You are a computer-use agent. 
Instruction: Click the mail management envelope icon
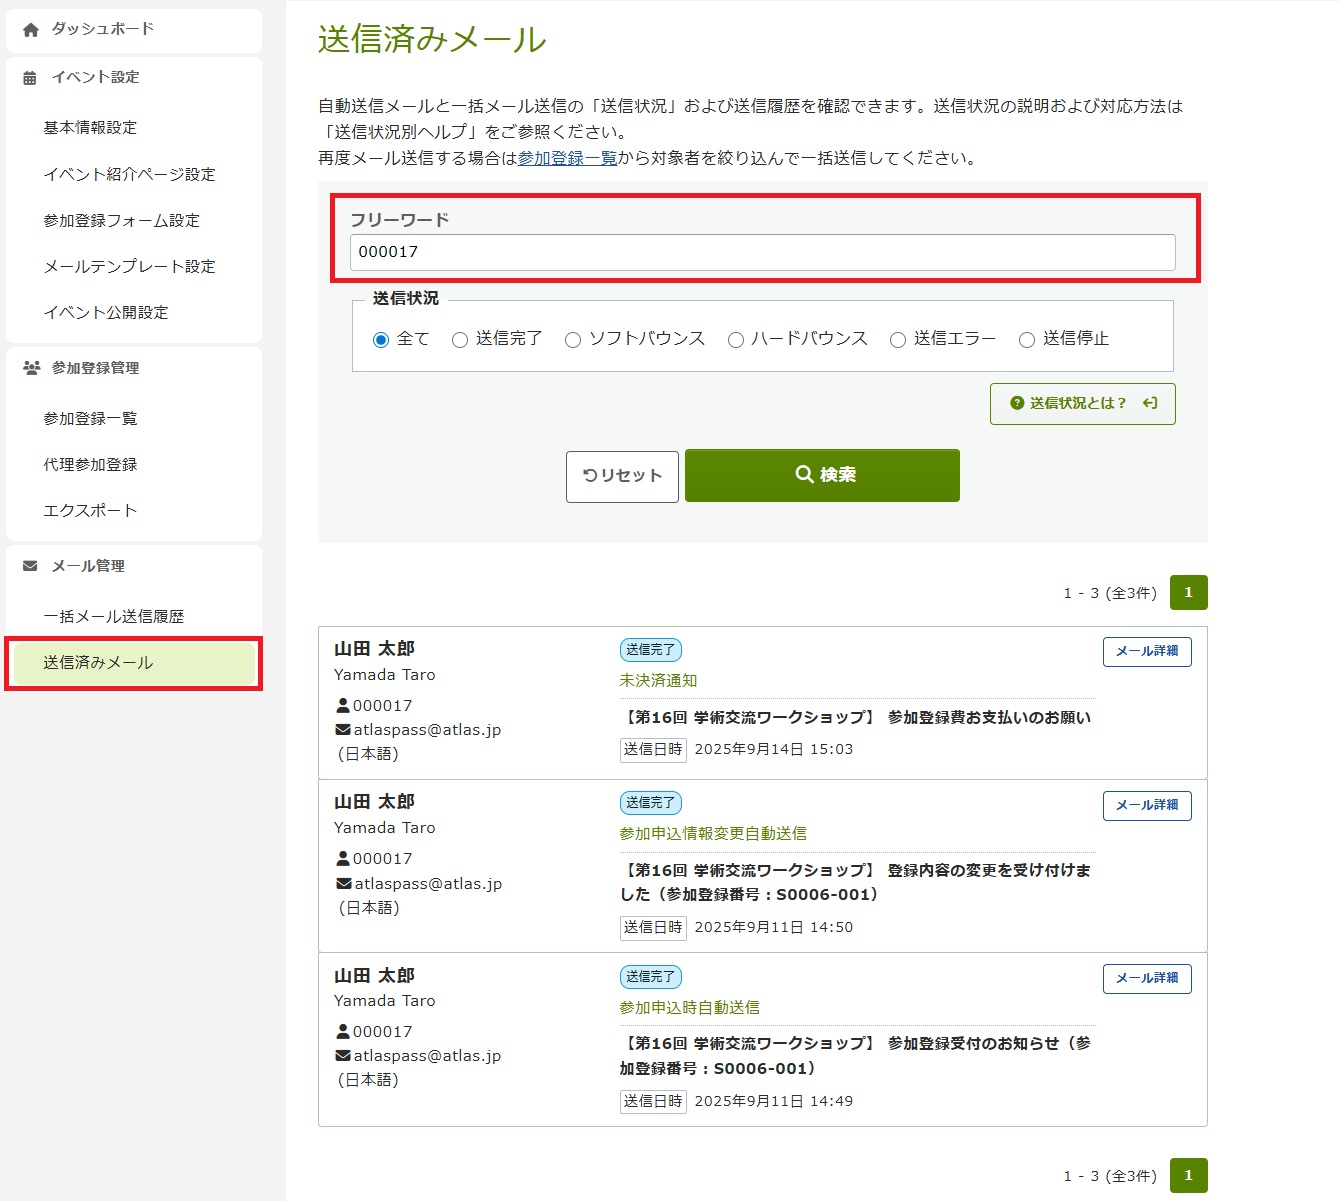pos(30,566)
